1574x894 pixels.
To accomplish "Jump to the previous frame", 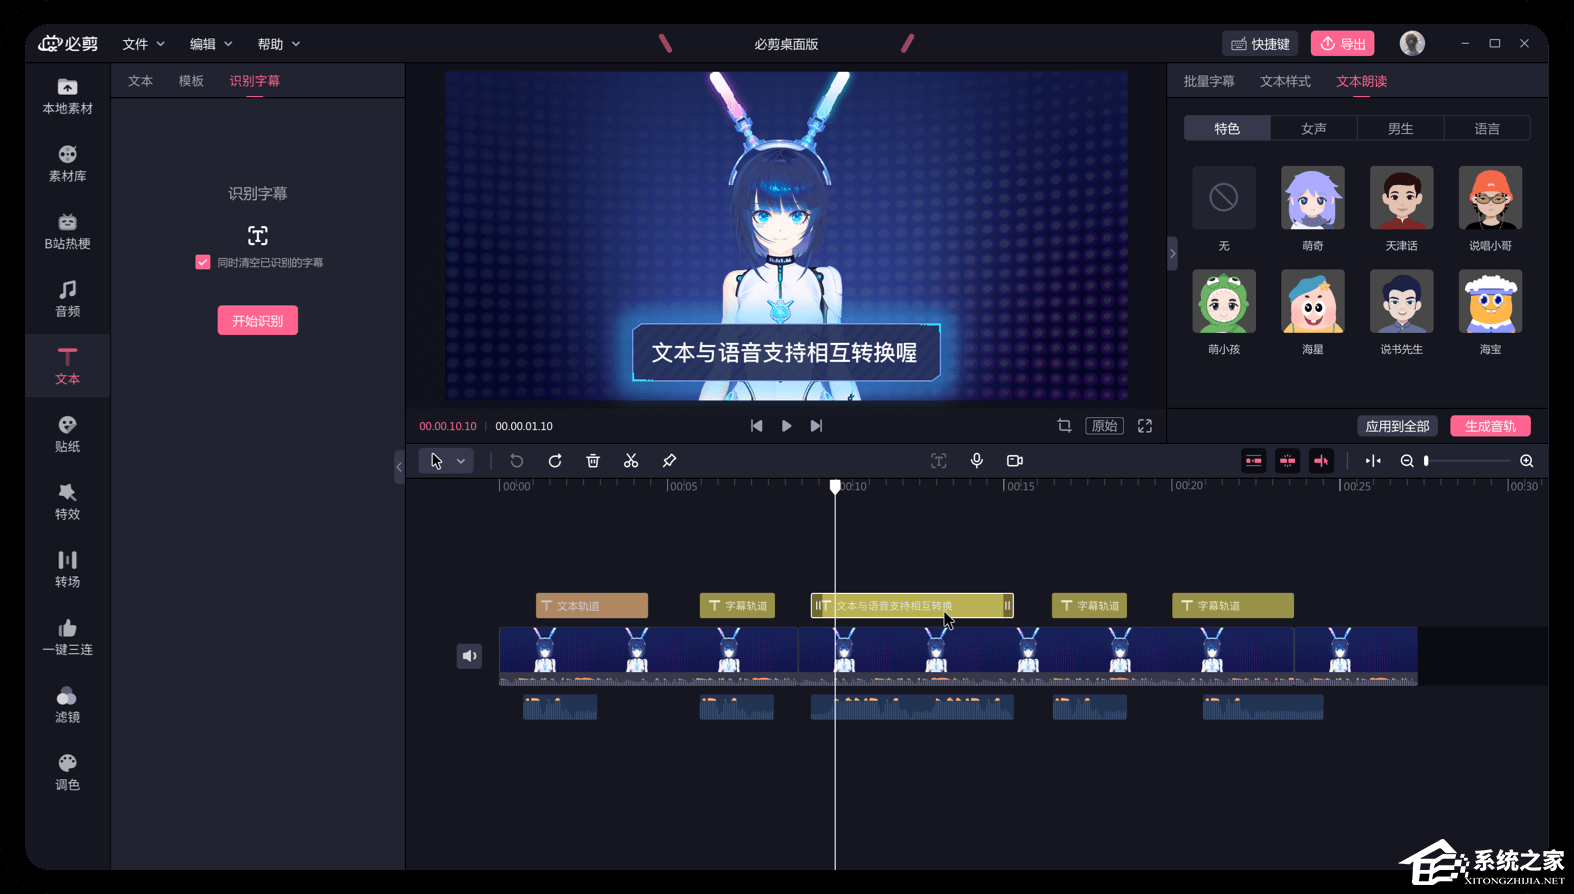I will pos(757,426).
